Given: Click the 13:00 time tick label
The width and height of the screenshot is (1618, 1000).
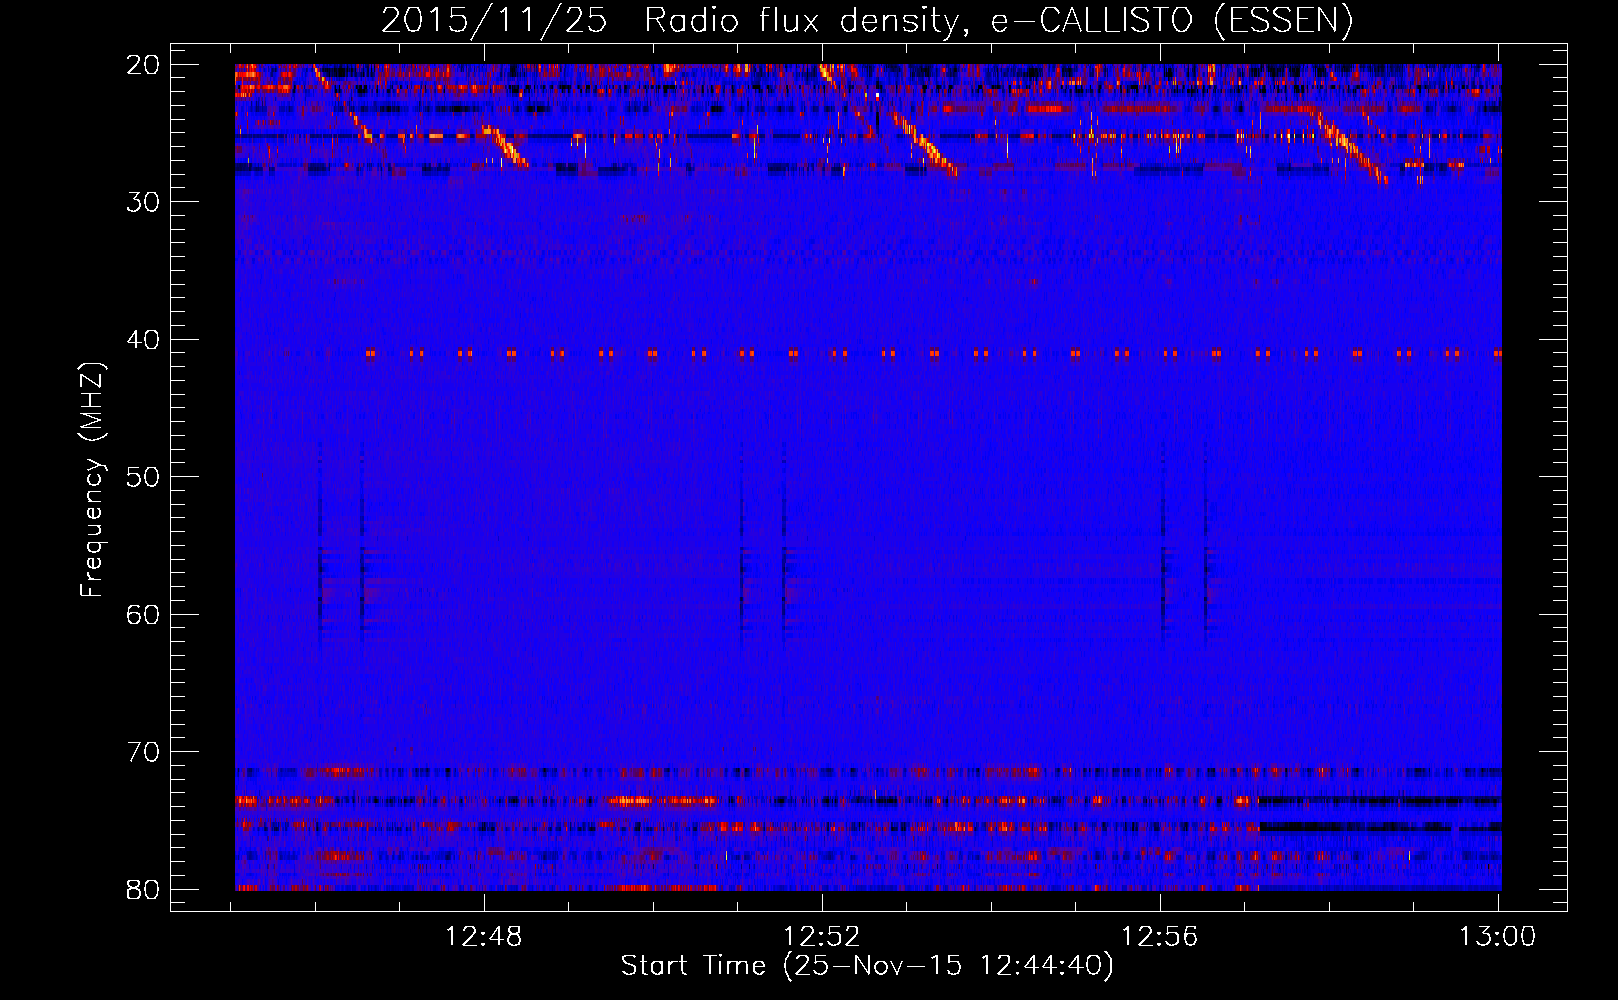Looking at the screenshot, I should pyautogui.click(x=1497, y=937).
